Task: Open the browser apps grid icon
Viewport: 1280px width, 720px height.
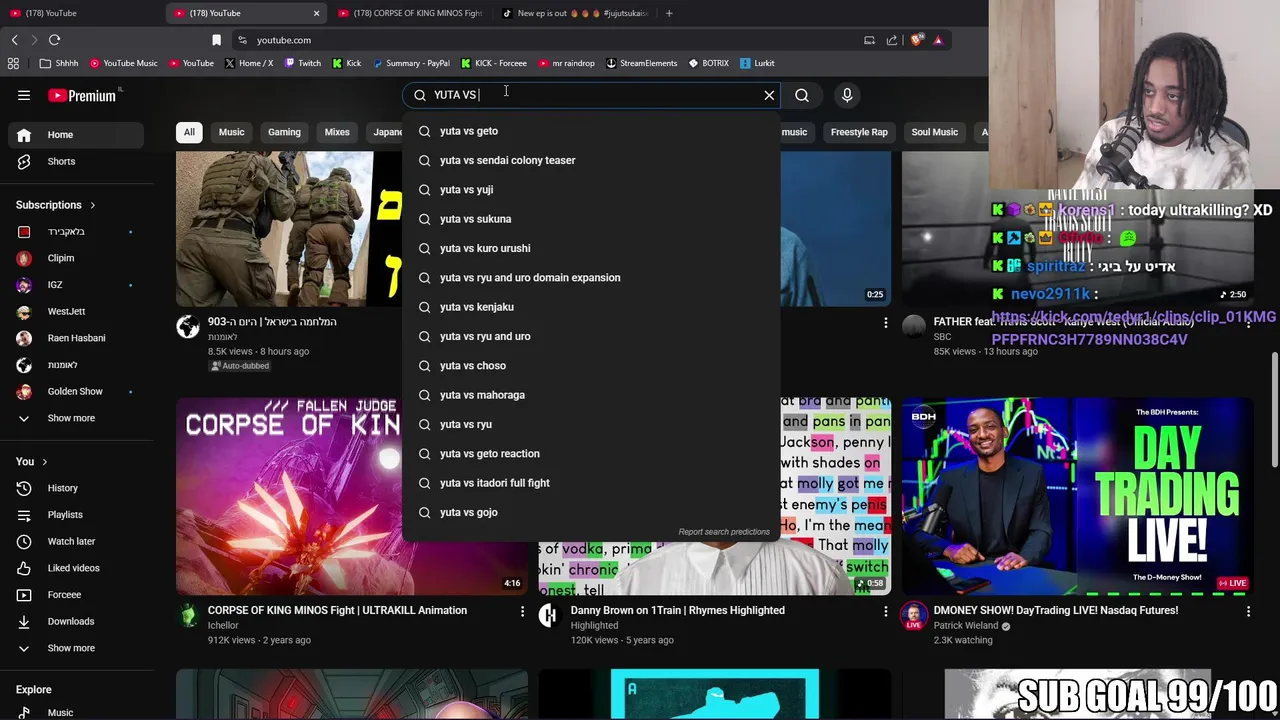Action: coord(13,63)
